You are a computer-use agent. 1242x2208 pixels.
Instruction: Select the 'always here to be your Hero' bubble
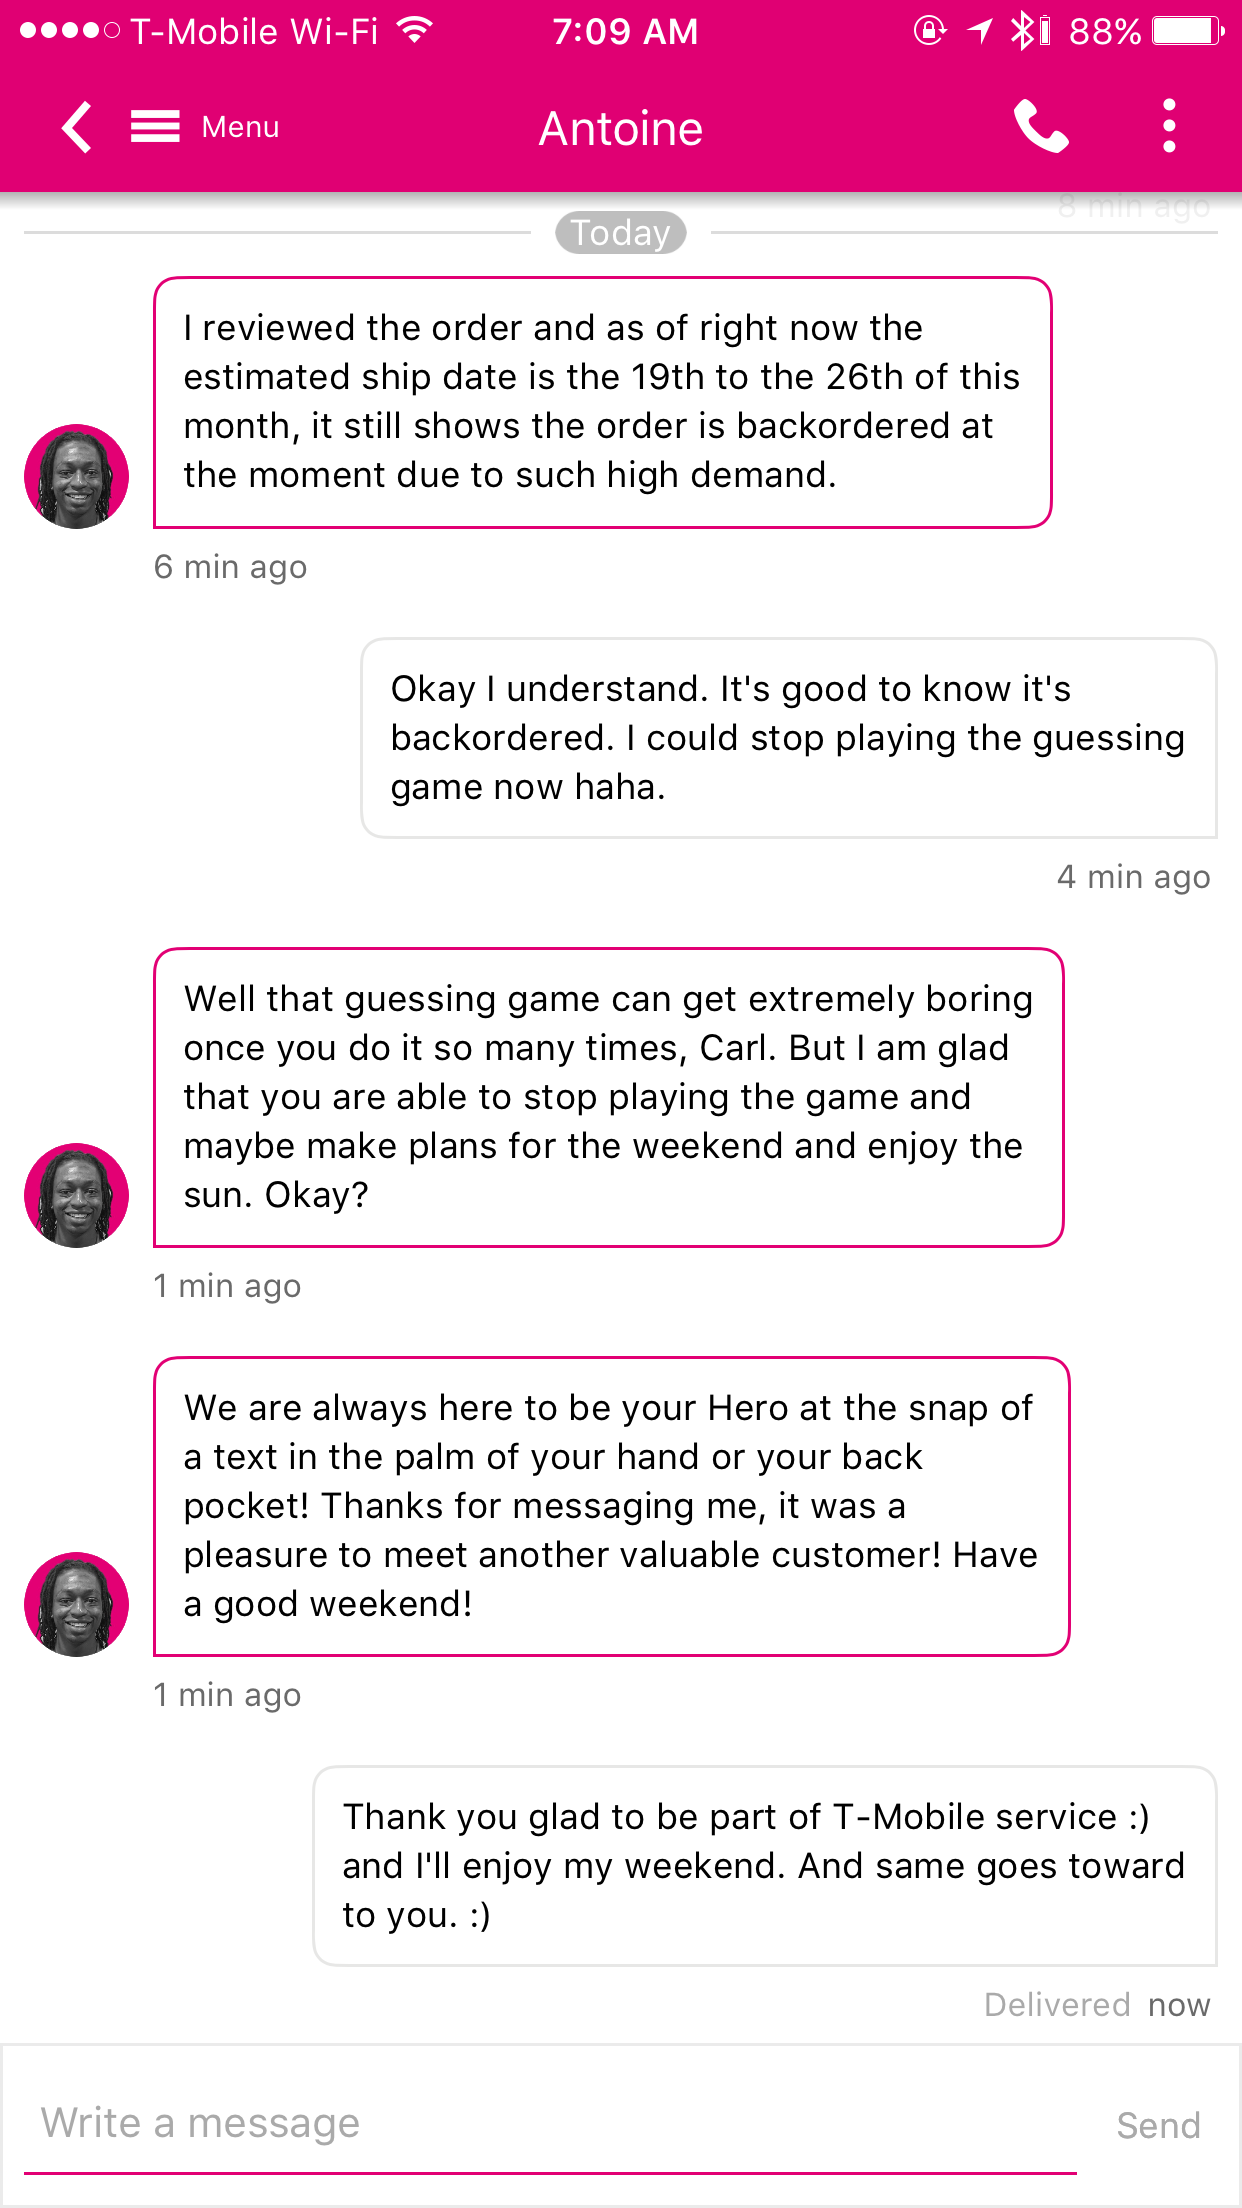point(611,1506)
